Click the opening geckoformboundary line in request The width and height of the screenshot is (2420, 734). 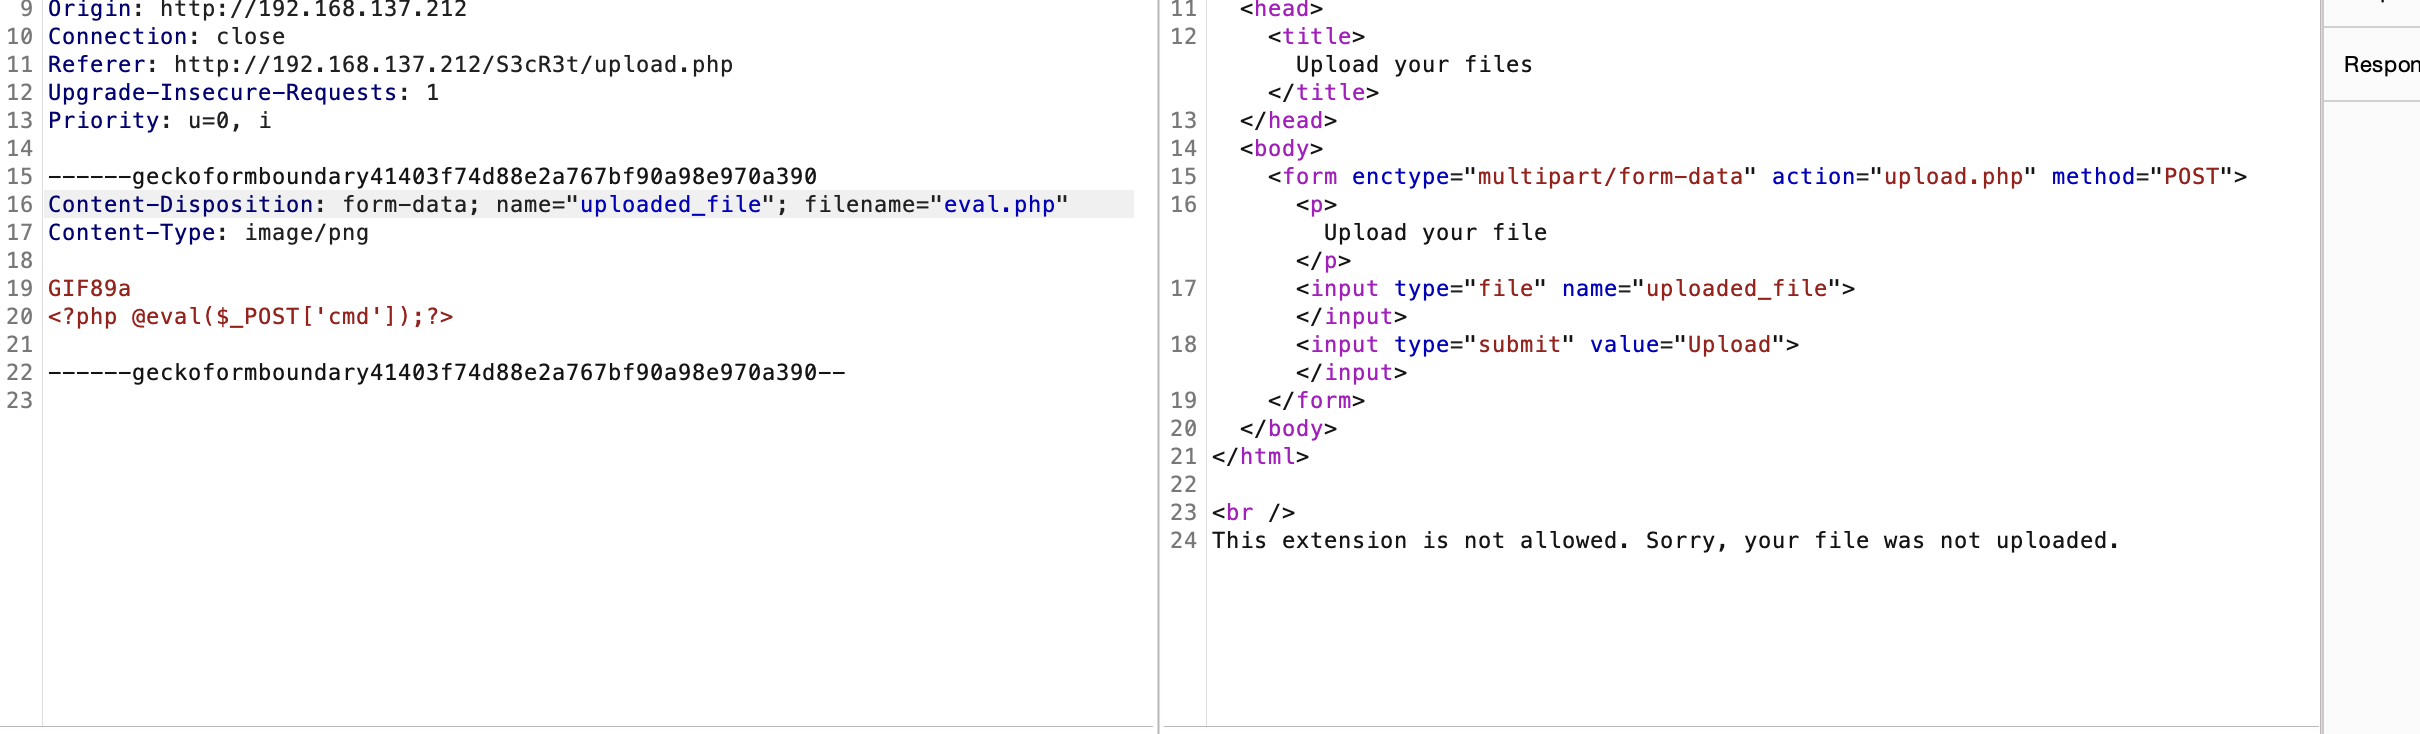point(432,177)
